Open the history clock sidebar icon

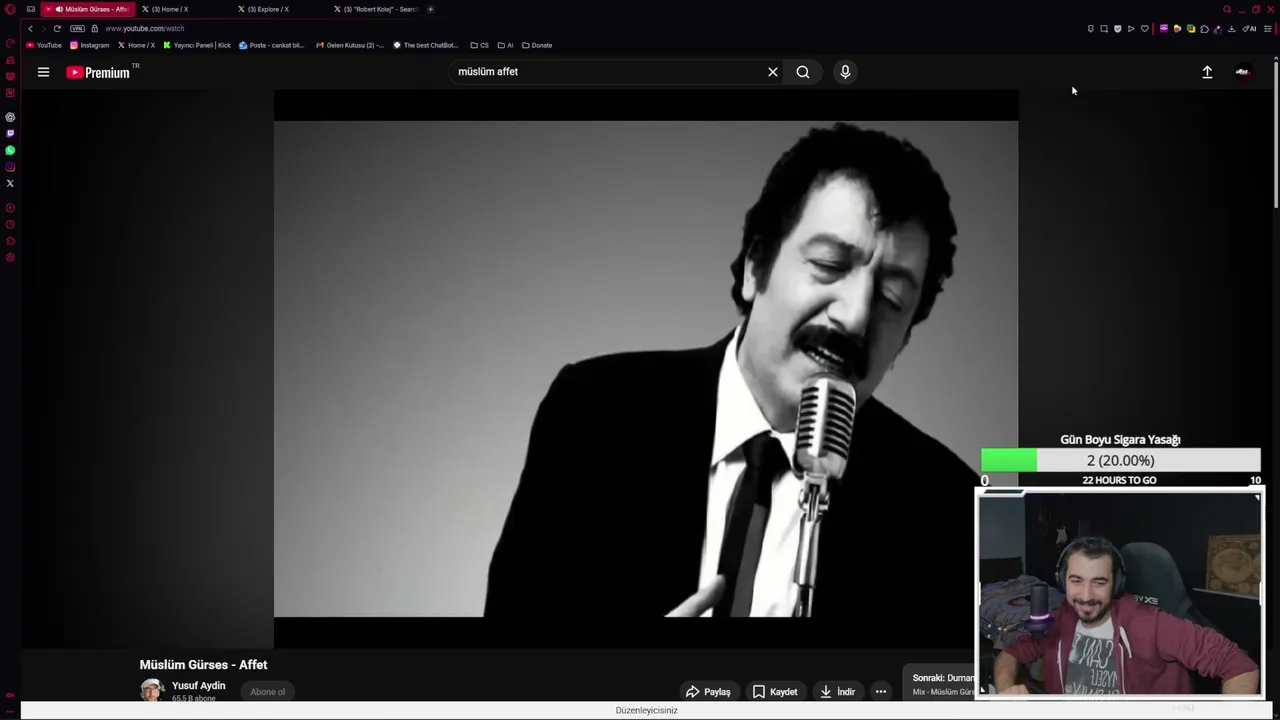tap(10, 224)
